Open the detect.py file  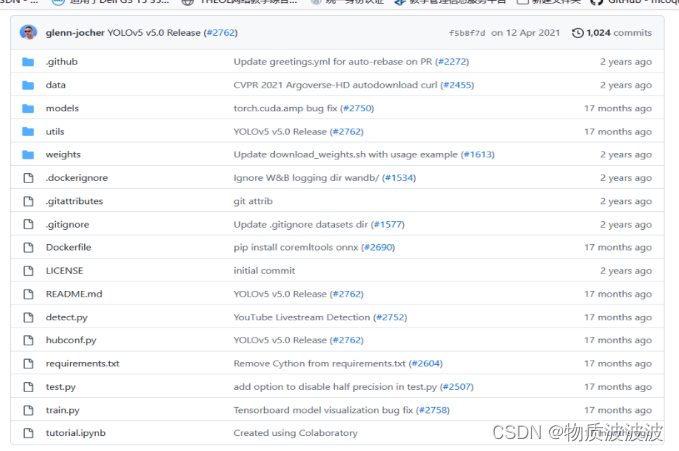(66, 318)
